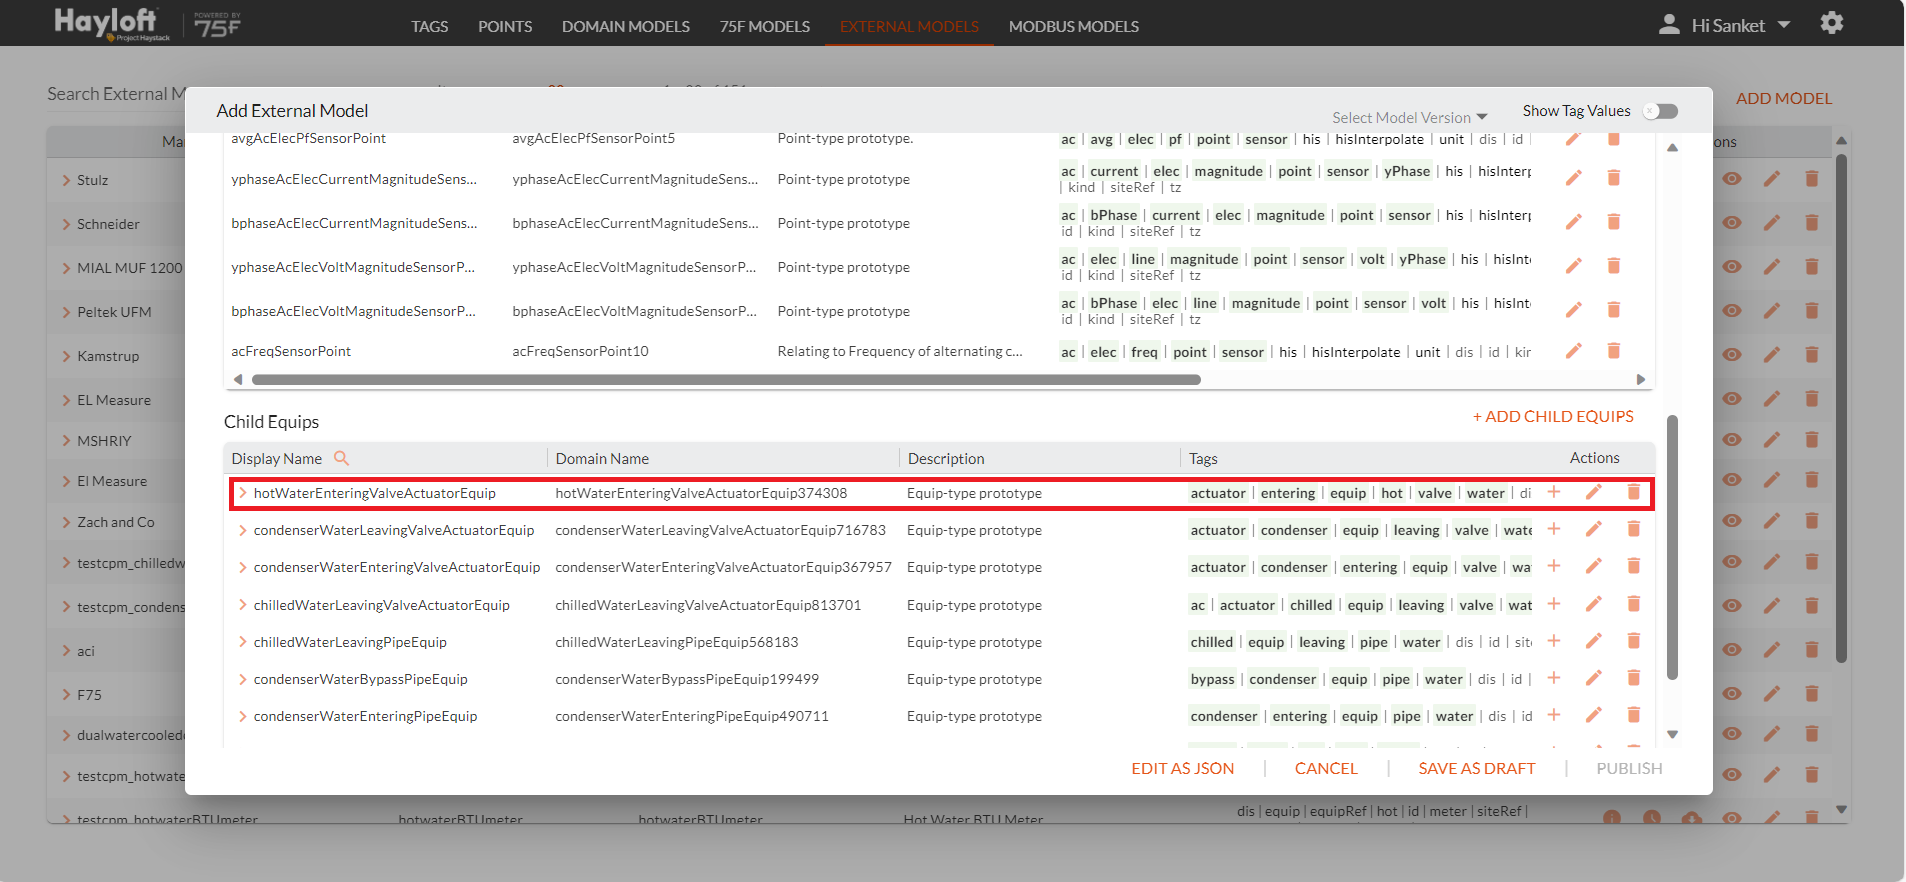Open the TAGS tab
Screen dimensions: 1906x882
430,26
